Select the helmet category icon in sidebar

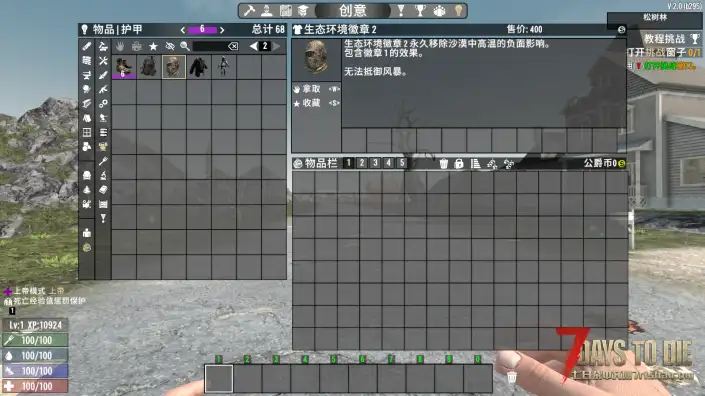[x=87, y=175]
